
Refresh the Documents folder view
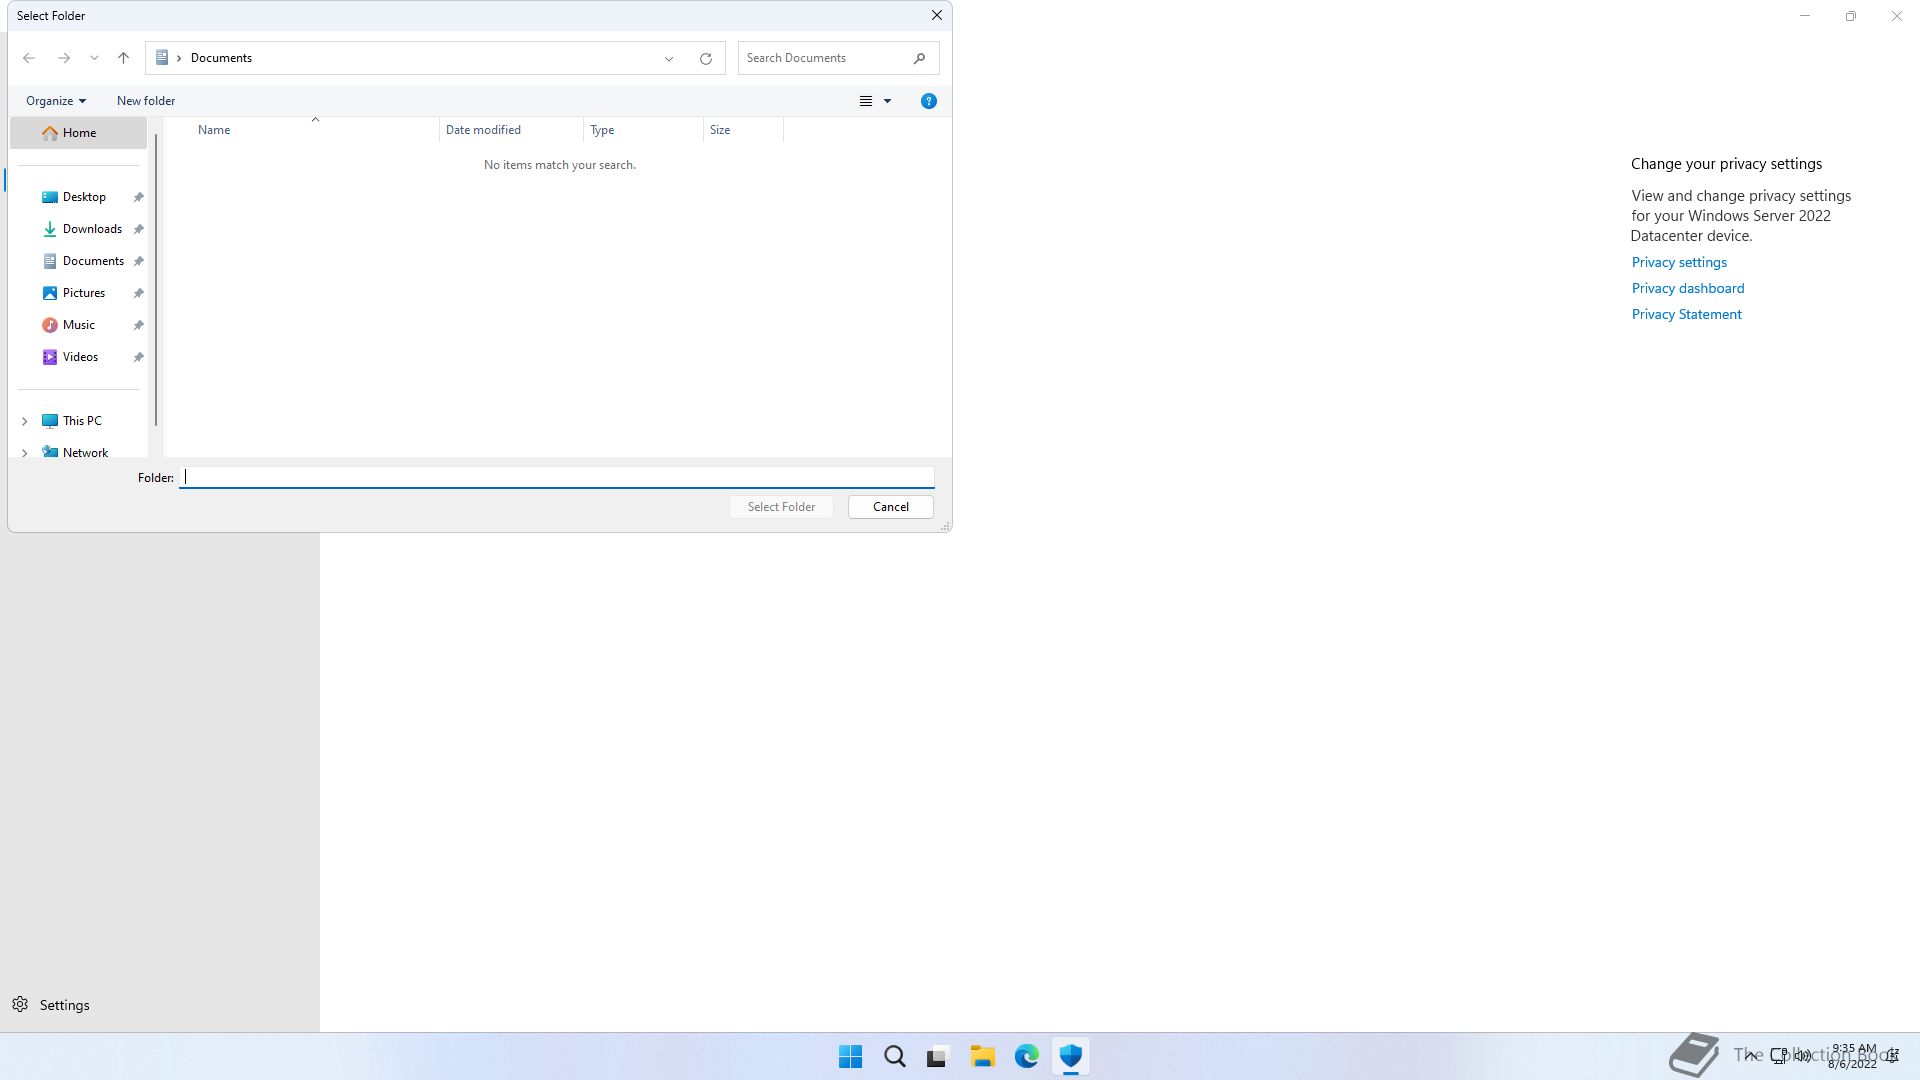[x=705, y=58]
